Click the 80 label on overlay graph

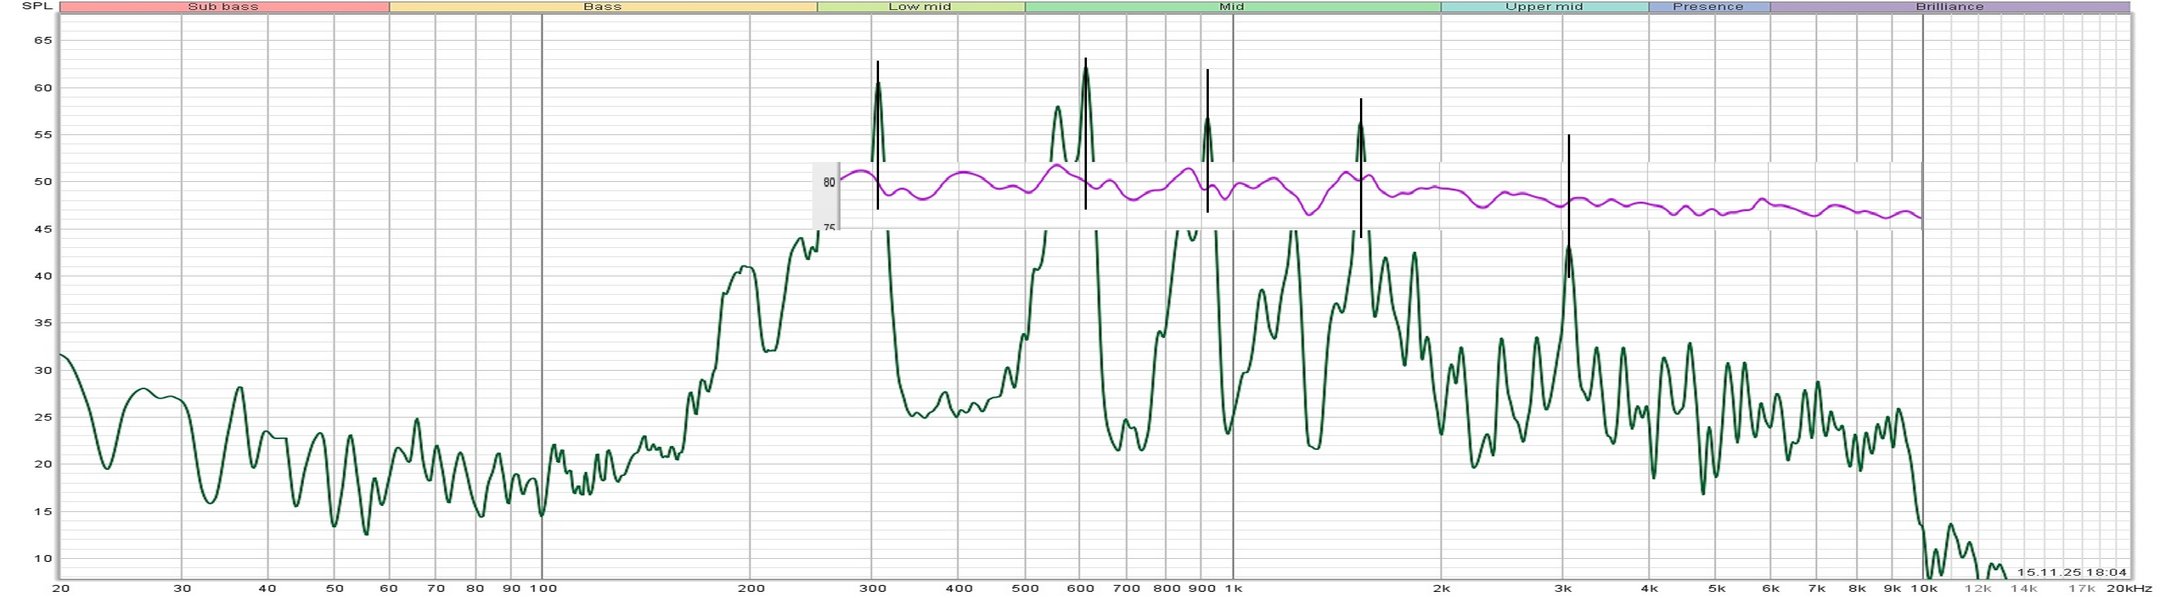point(829,183)
